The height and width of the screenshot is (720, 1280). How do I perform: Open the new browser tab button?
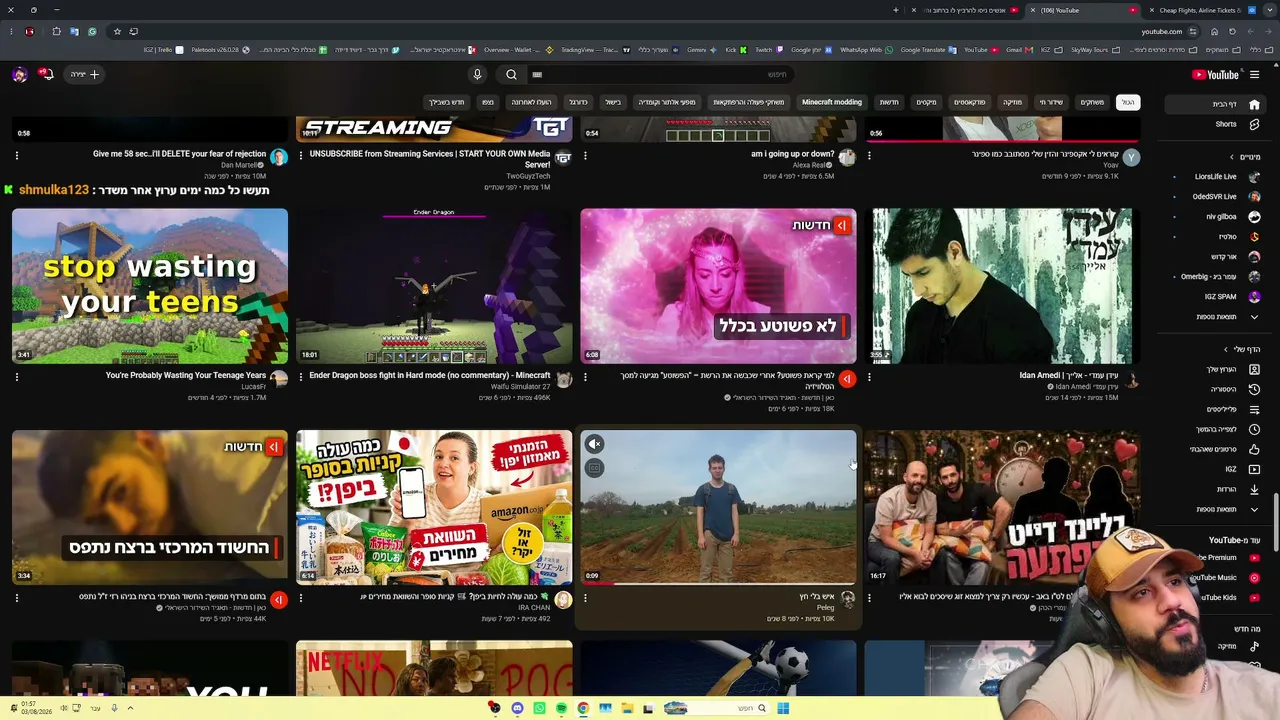(x=896, y=10)
